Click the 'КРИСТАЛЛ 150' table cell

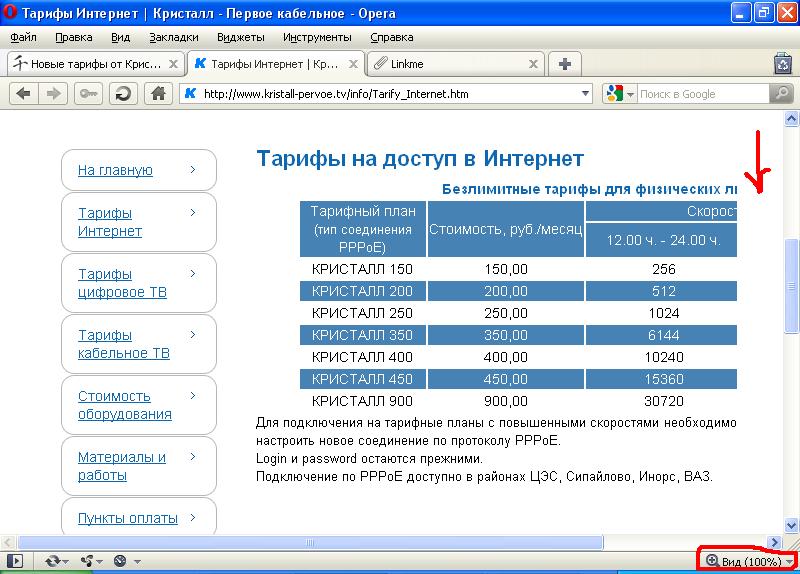pos(362,269)
